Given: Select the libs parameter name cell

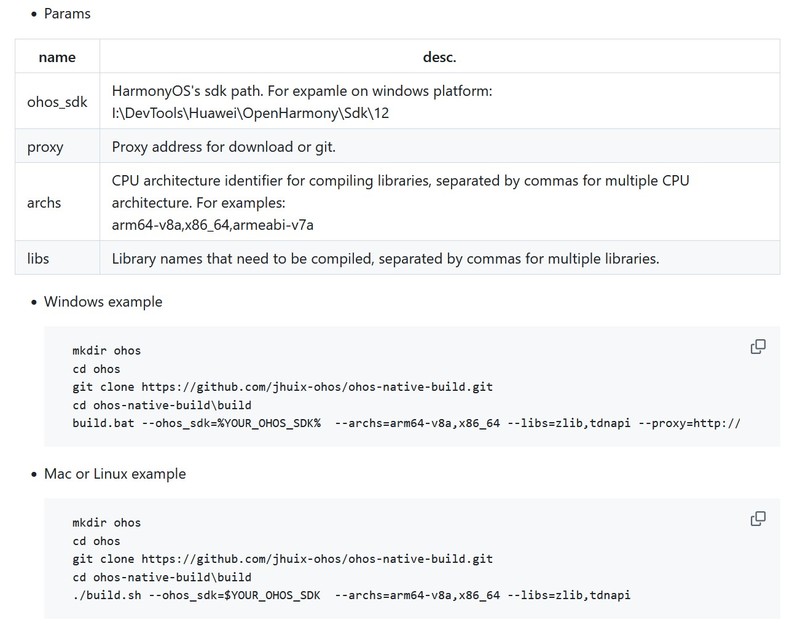Looking at the screenshot, I should 57,258.
